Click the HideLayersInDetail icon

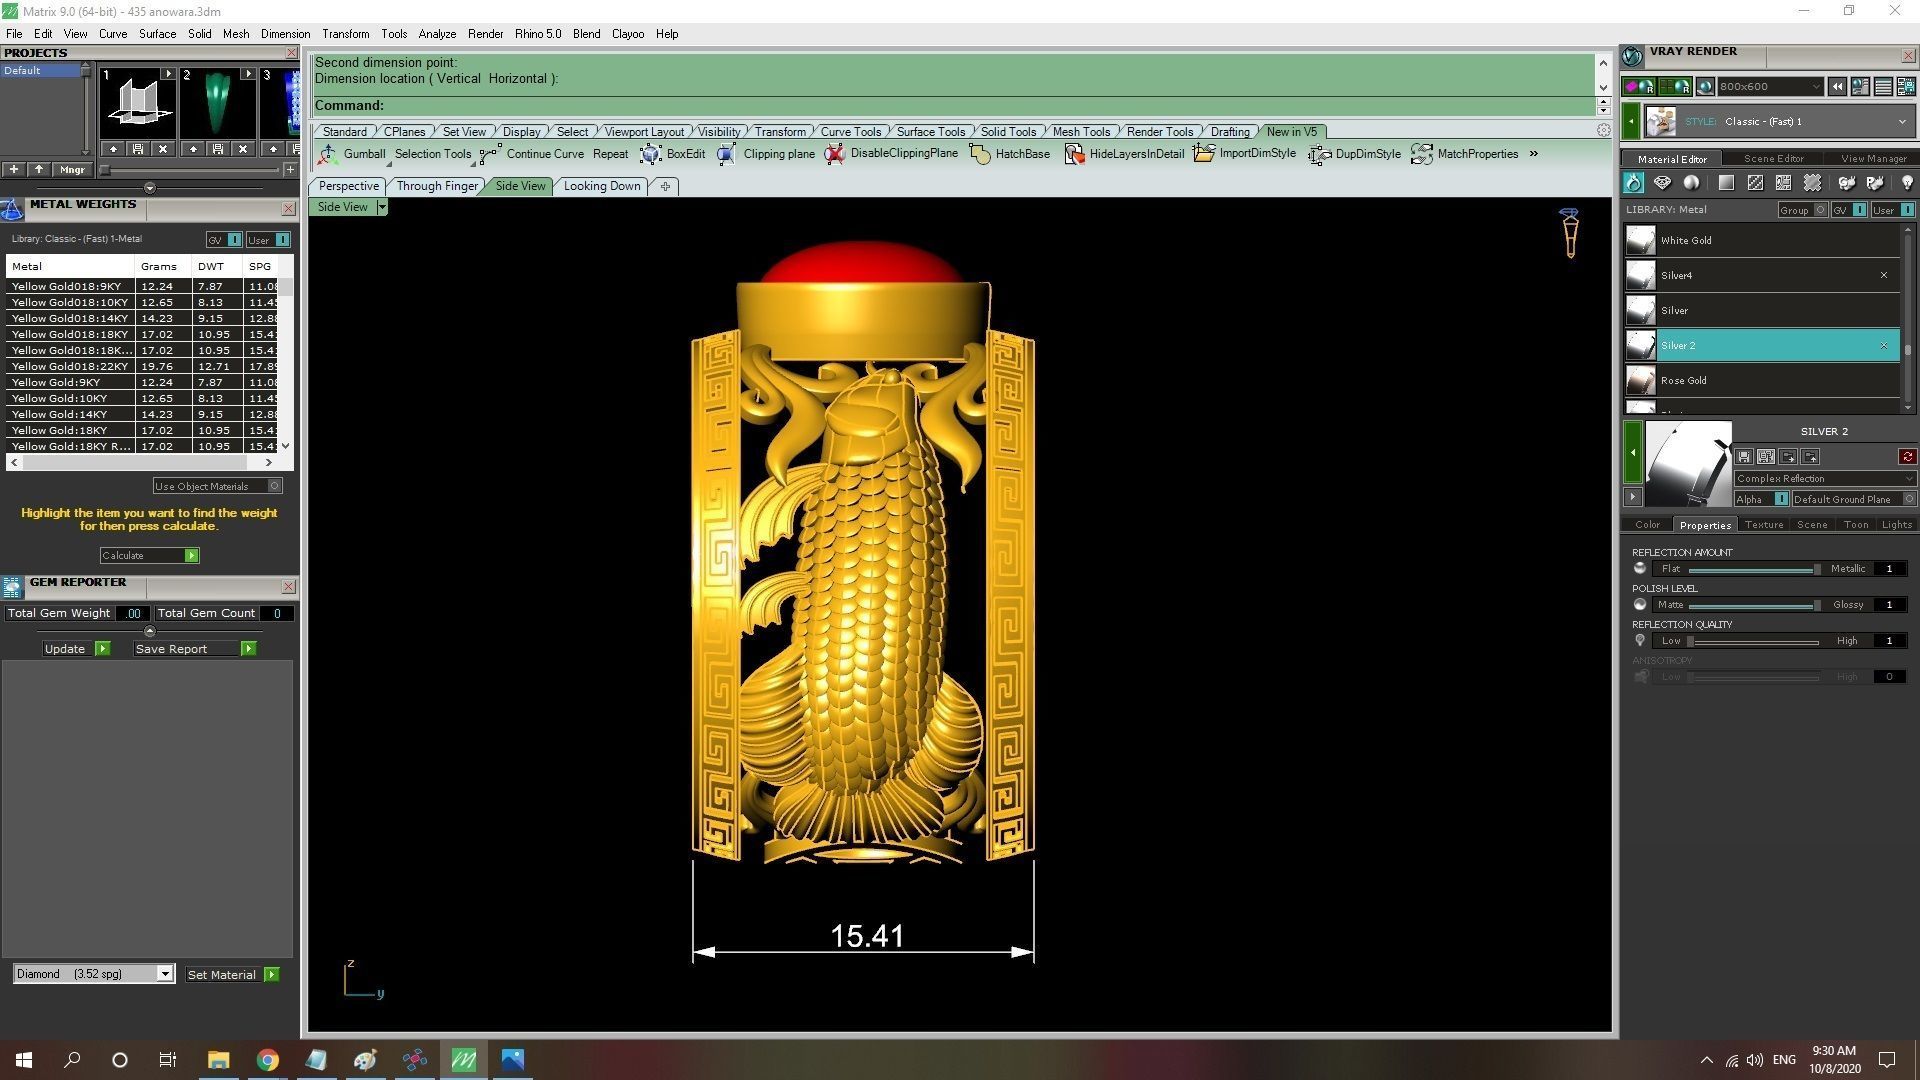coord(1074,154)
